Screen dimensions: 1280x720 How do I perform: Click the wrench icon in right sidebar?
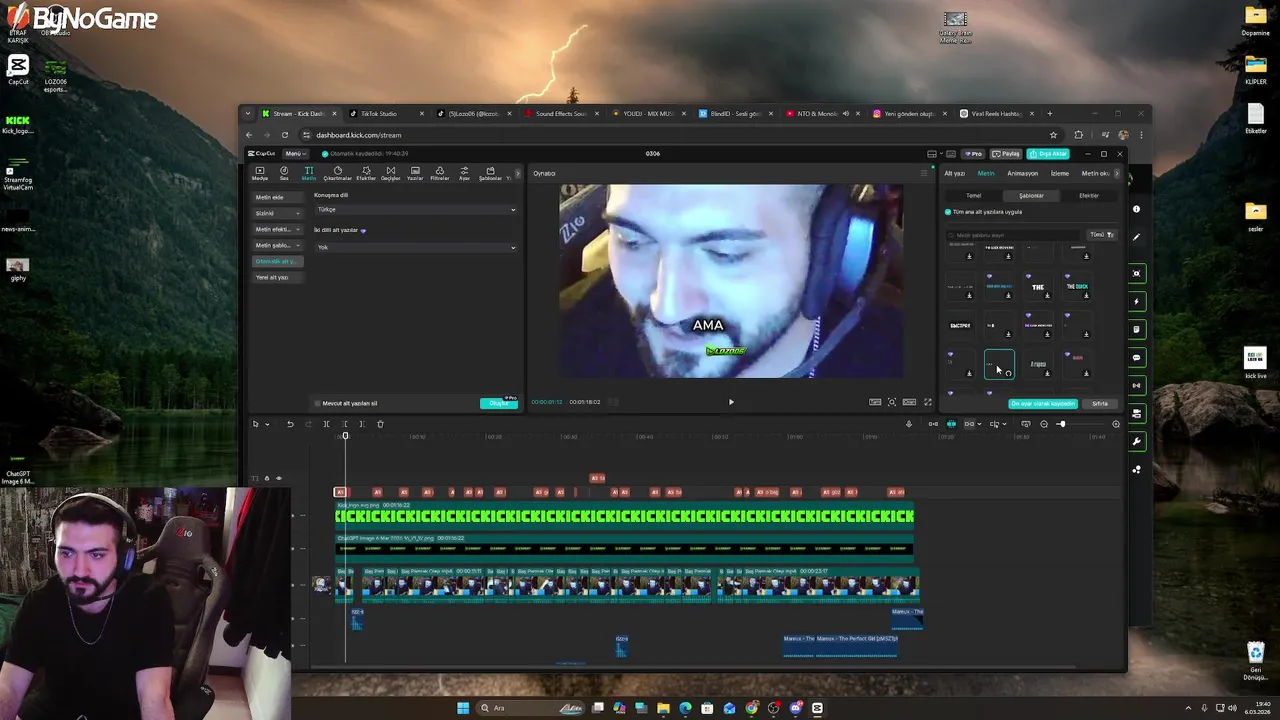[x=1136, y=441]
